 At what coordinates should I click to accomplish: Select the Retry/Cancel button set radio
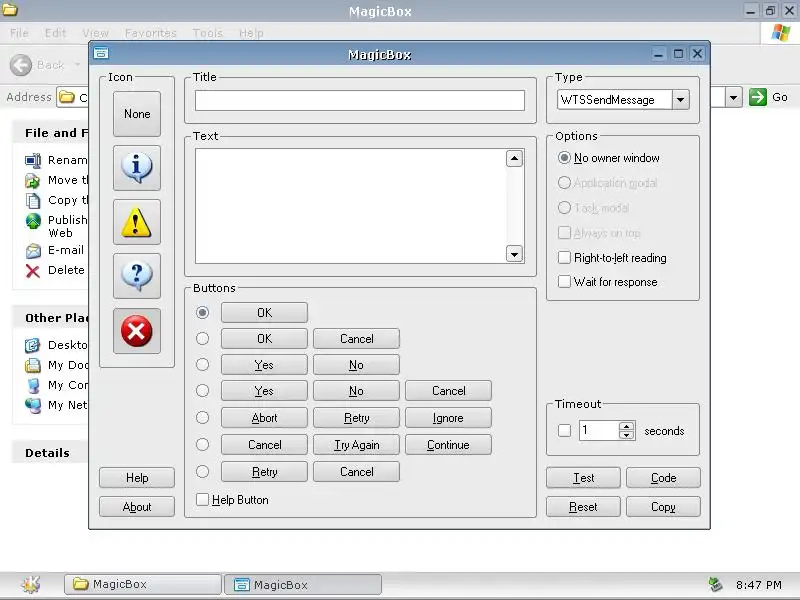coord(203,471)
